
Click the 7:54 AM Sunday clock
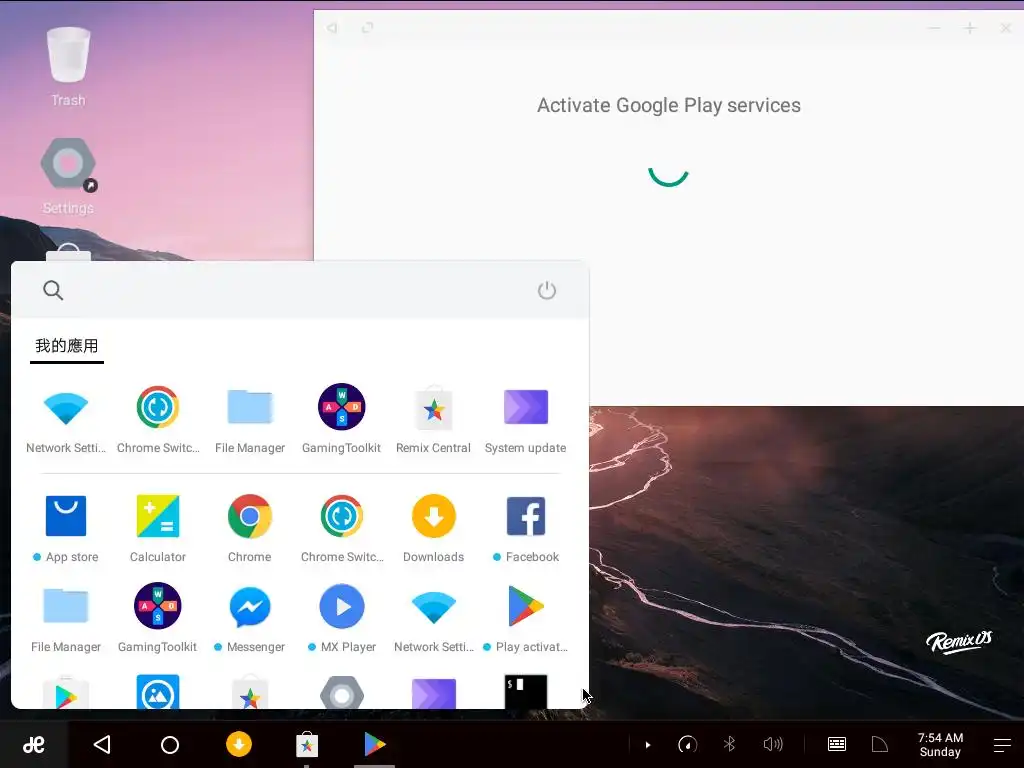tap(940, 744)
